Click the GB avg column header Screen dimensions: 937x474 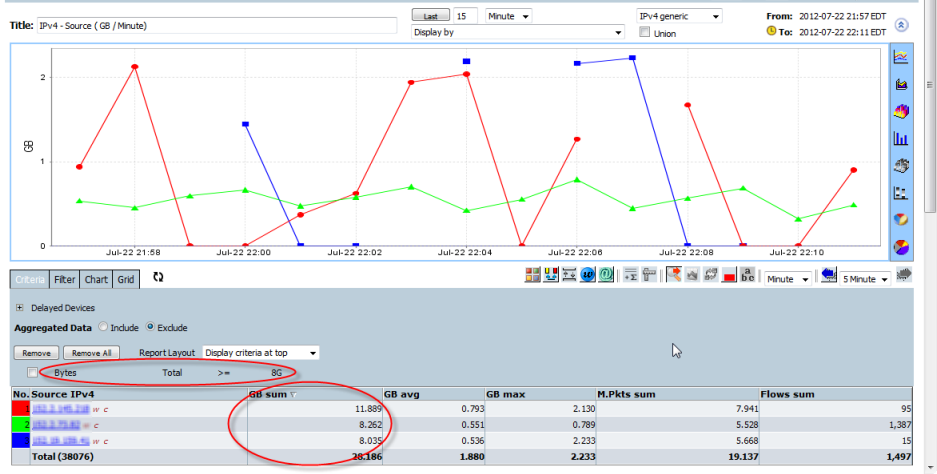coord(433,394)
